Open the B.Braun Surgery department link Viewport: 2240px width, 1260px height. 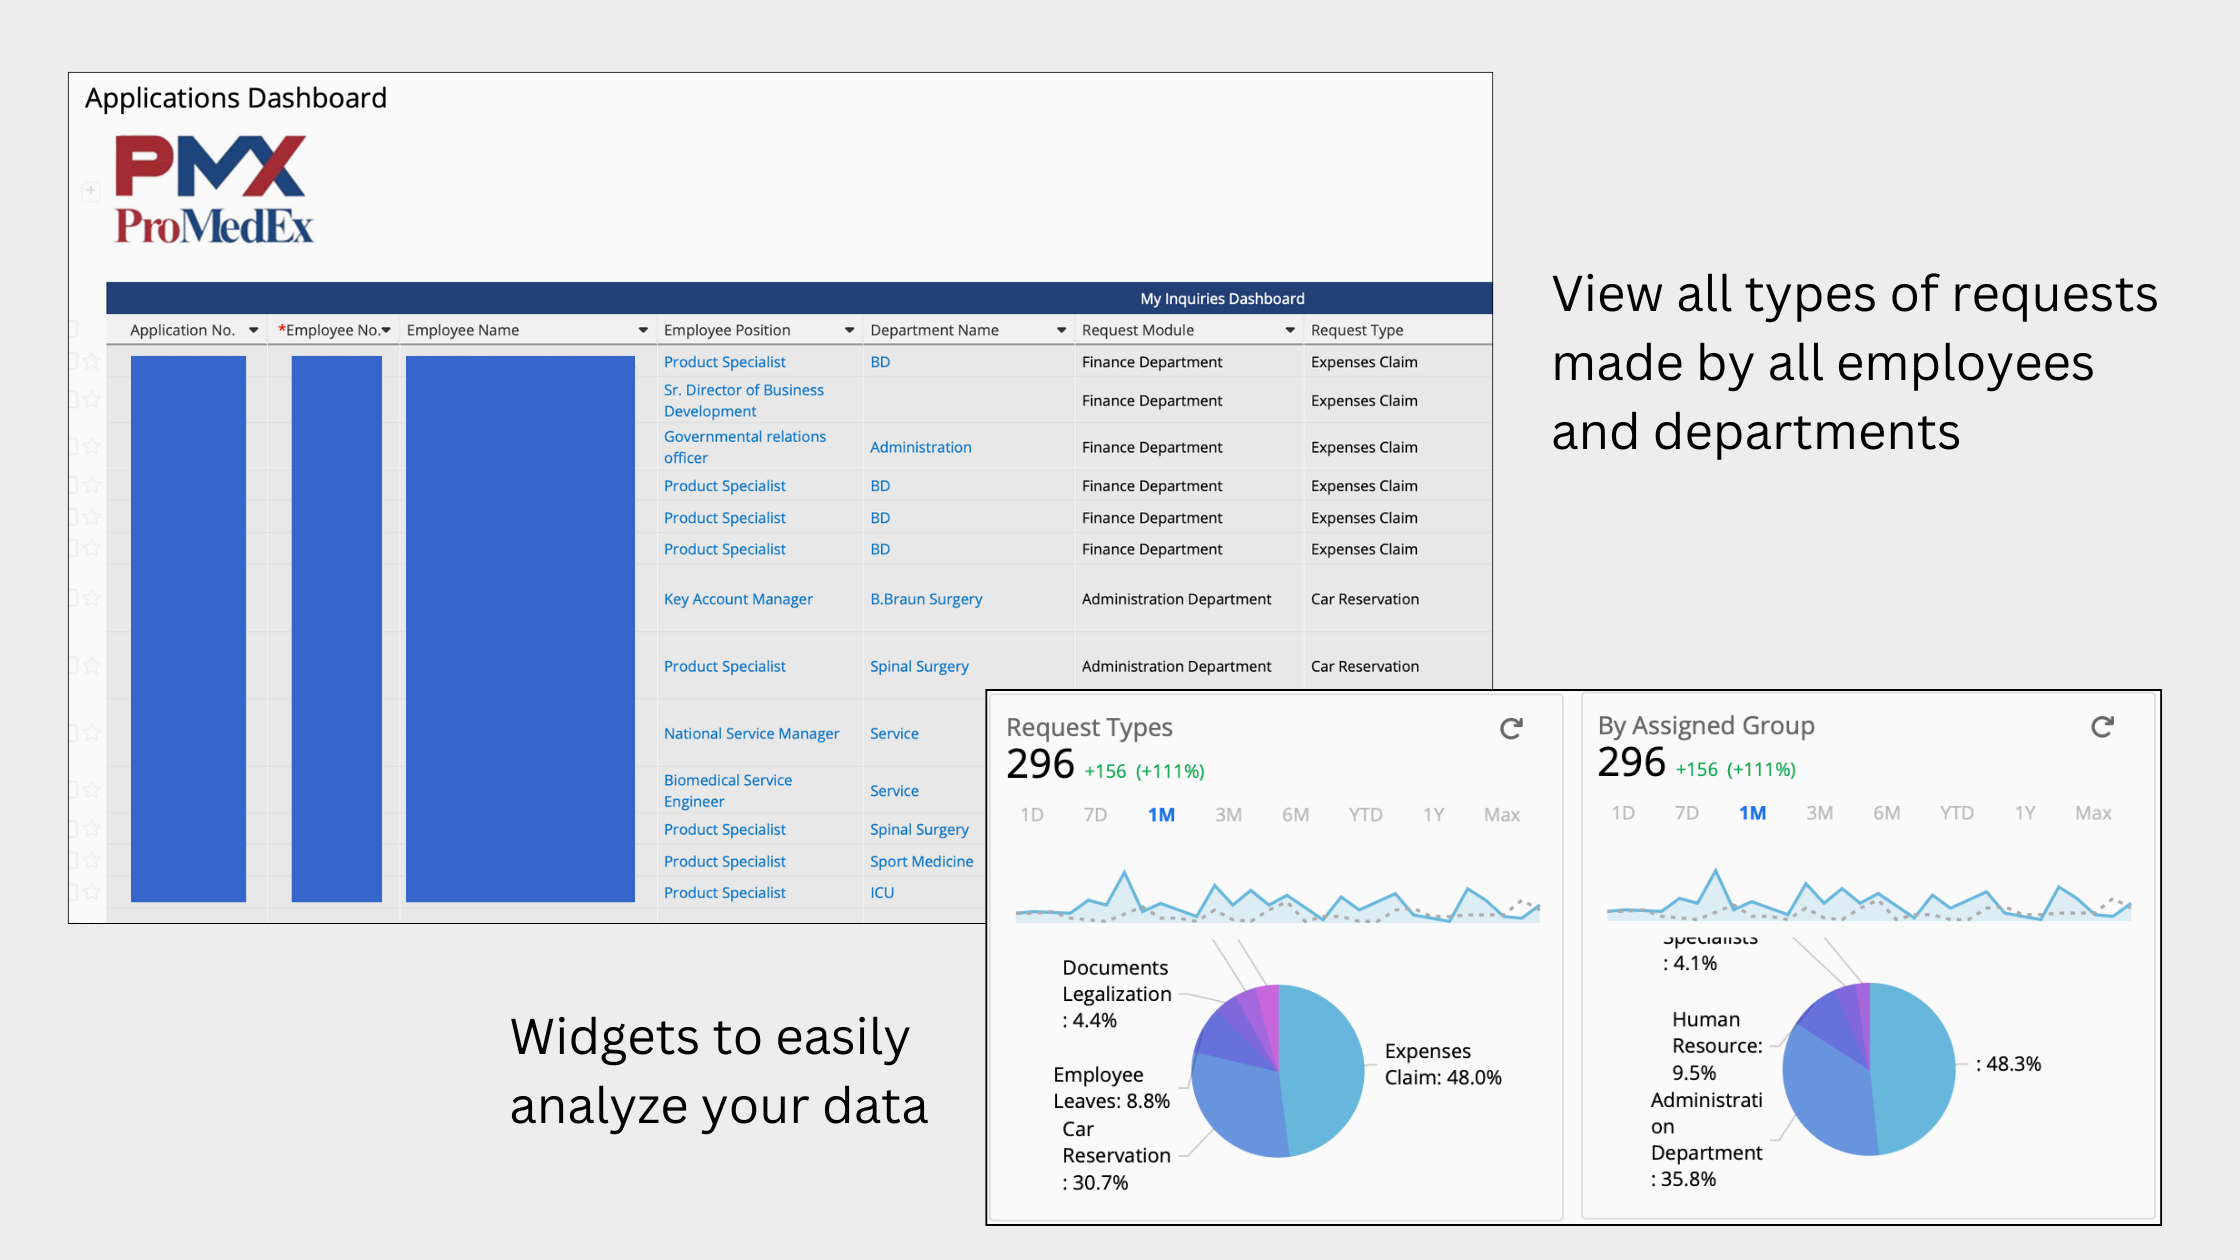926,599
